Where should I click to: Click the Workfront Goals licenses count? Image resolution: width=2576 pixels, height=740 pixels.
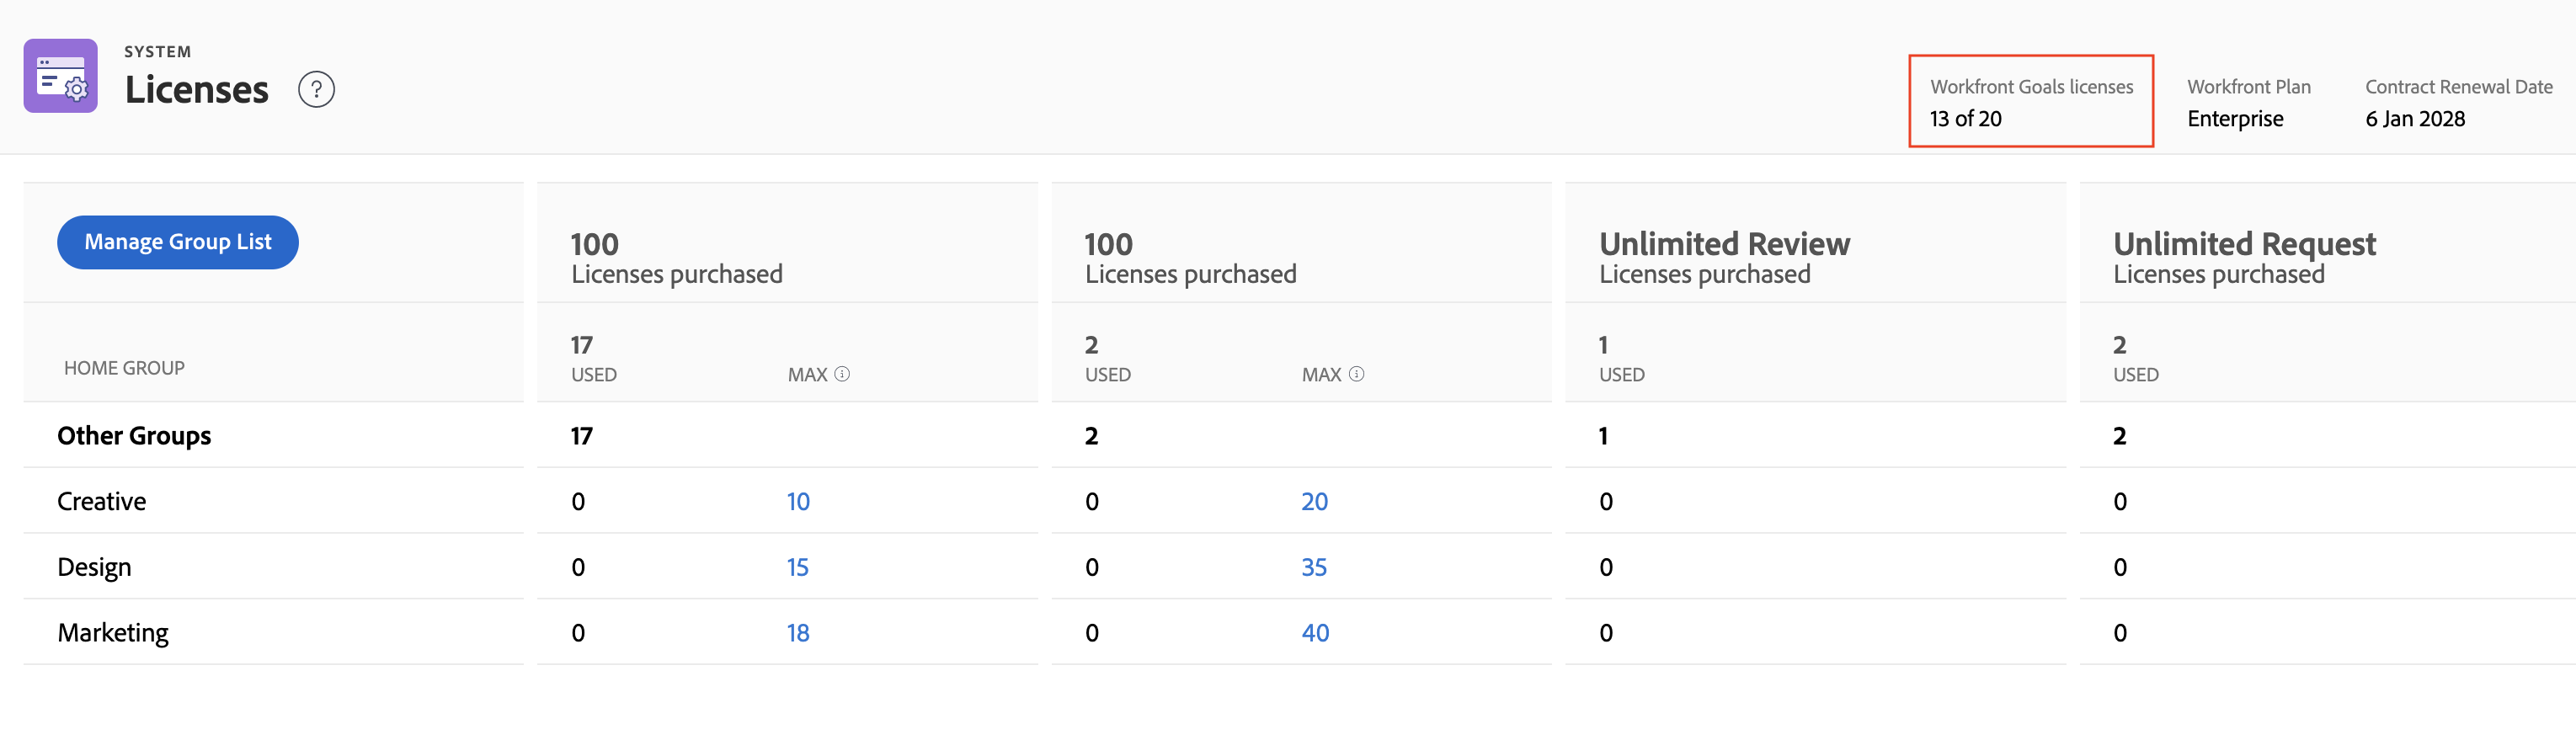[x=1965, y=119]
